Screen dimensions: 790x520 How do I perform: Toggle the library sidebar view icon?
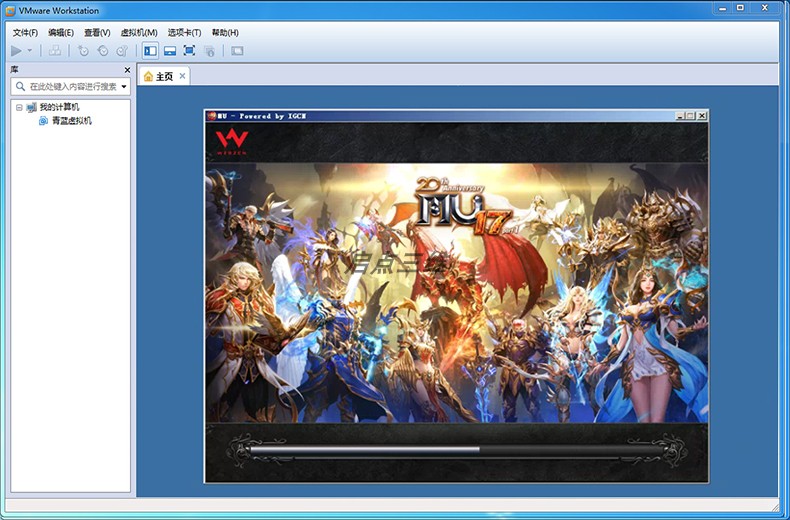[150, 50]
